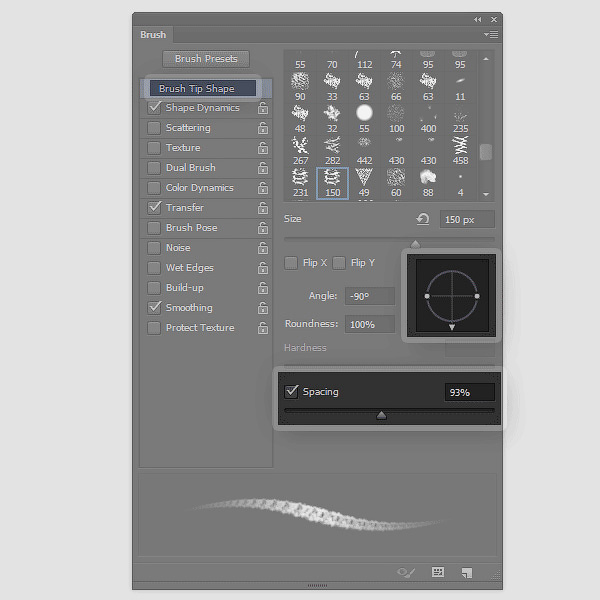600x600 pixels.
Task: Lock the Wet Edges setting
Action: [263, 268]
